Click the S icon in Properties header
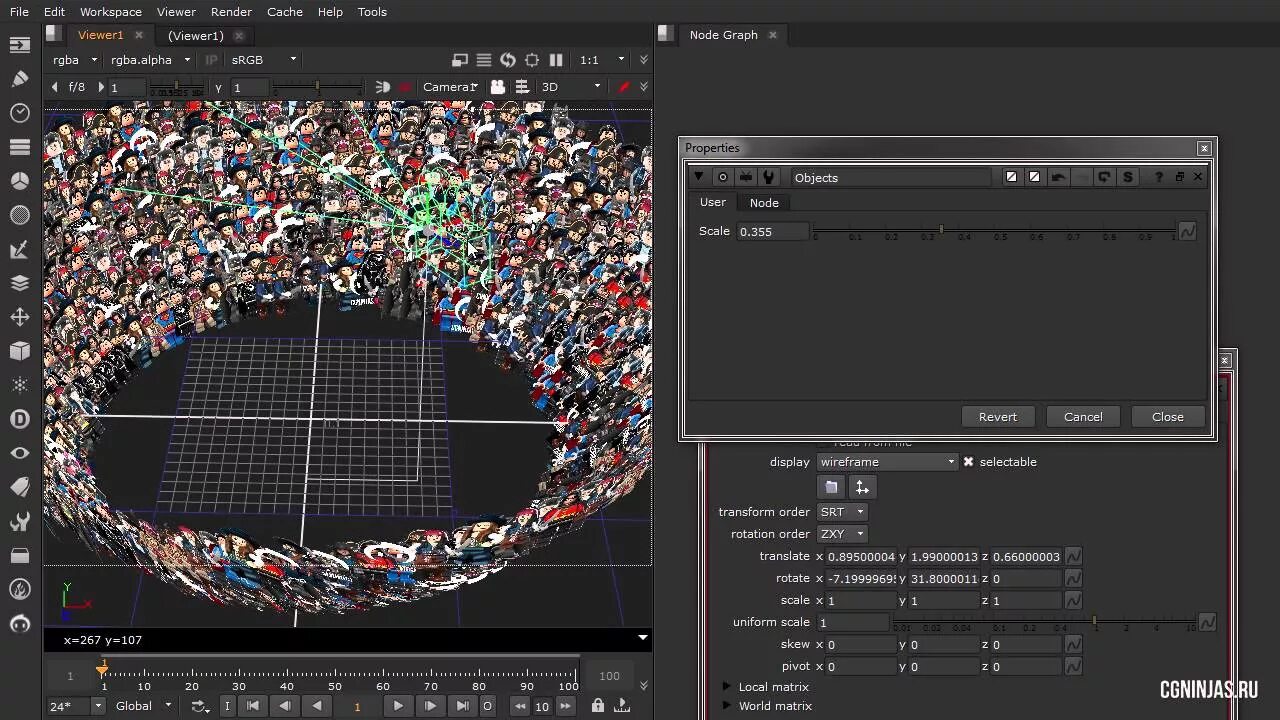 click(1128, 177)
